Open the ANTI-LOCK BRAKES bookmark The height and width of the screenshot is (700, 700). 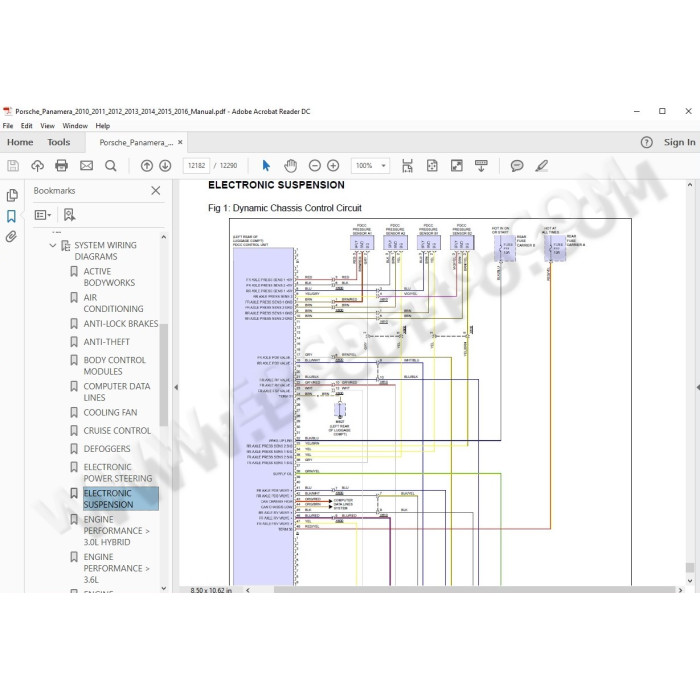pos(121,323)
